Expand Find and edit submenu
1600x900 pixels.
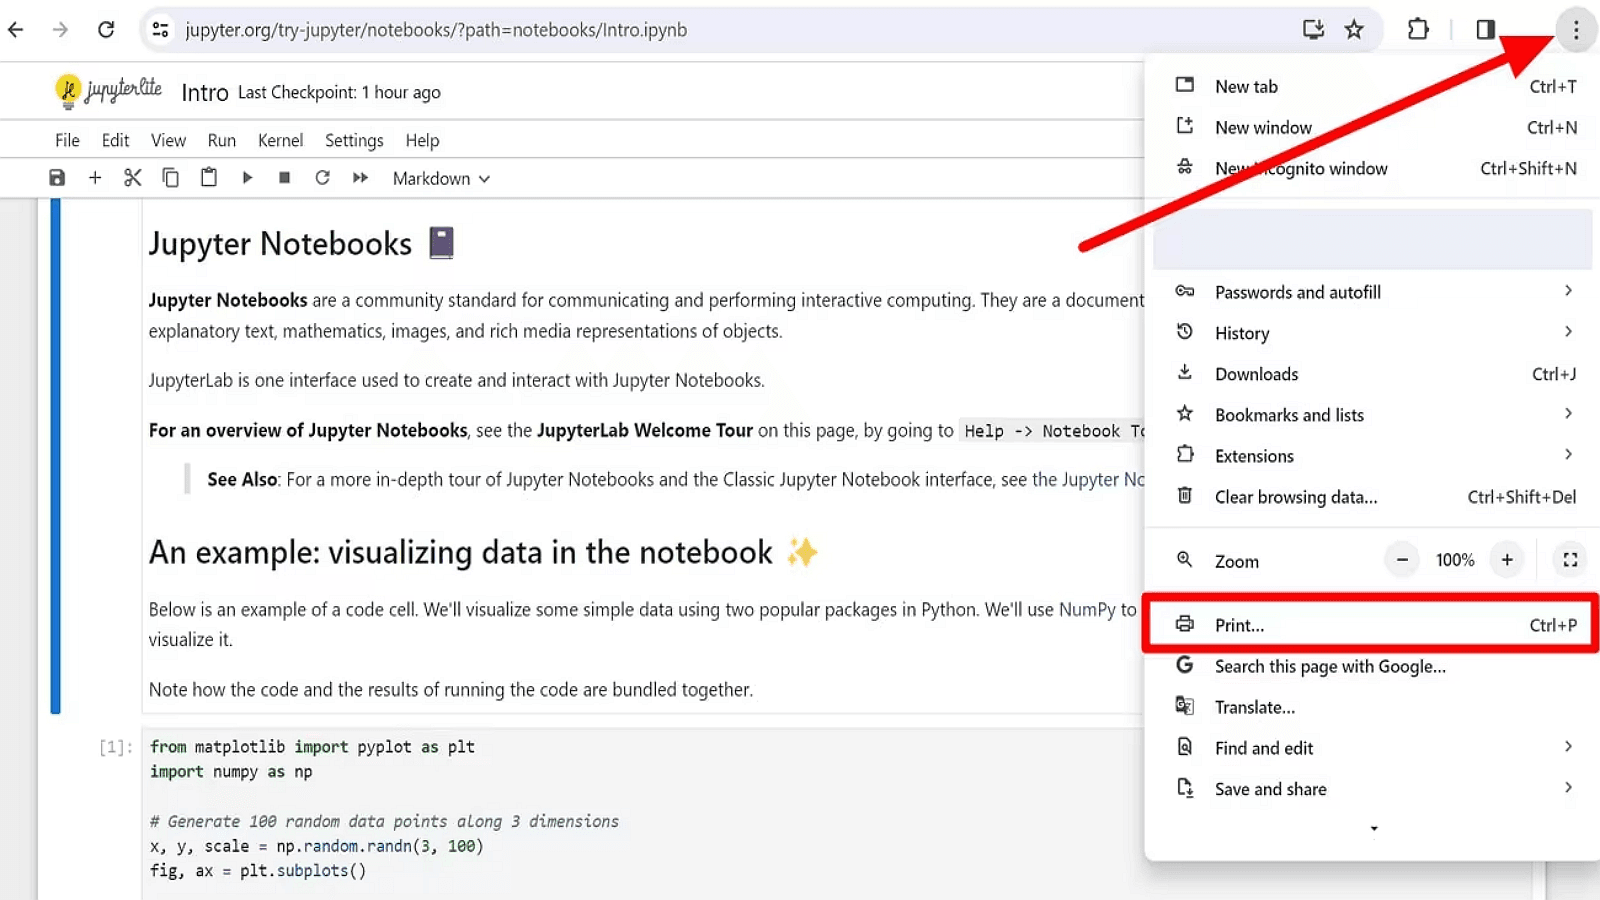pos(1372,748)
